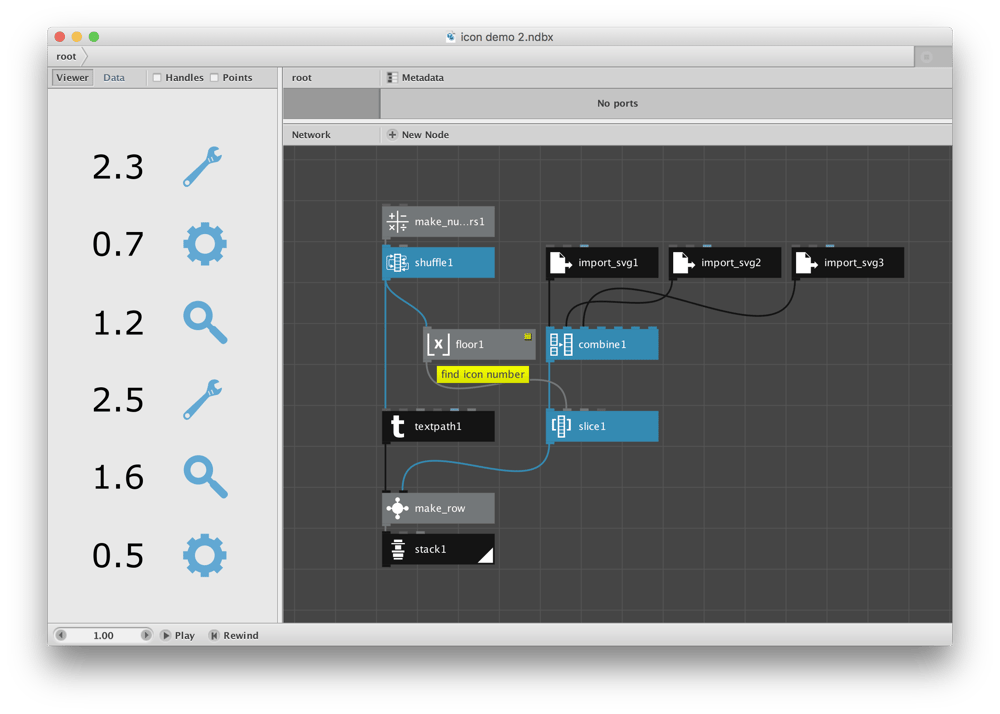This screenshot has width=1000, height=714.
Task: Select the floor1 node bracket icon
Action: [x=438, y=344]
